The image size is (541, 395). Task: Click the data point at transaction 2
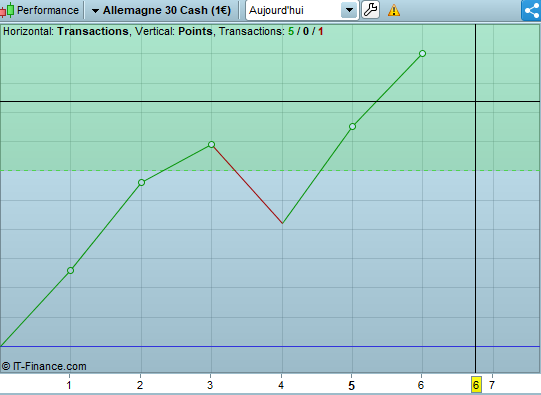pos(141,182)
